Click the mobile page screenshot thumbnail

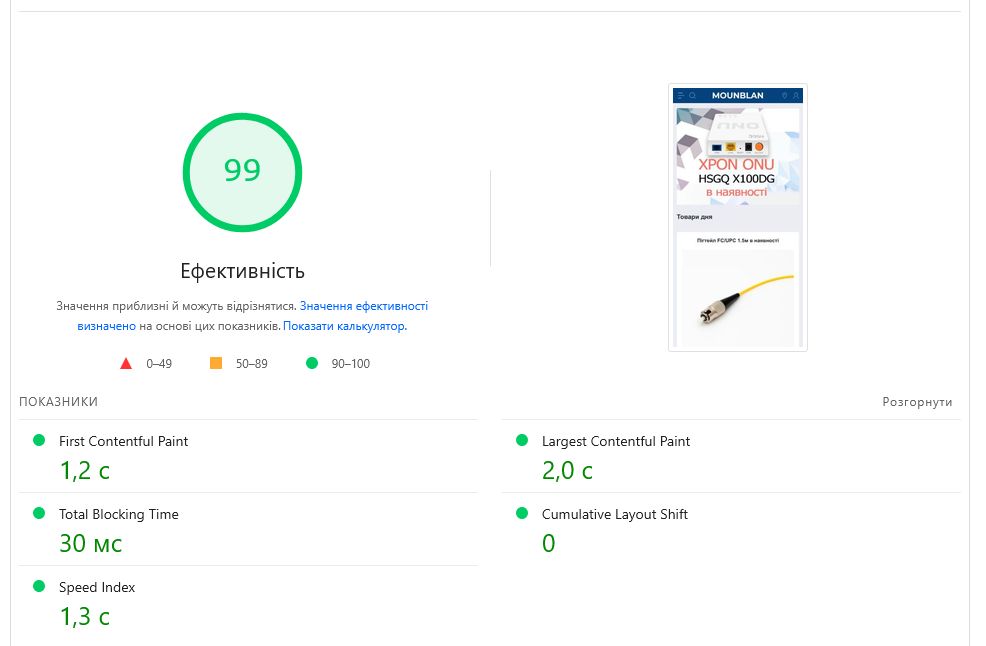click(738, 218)
